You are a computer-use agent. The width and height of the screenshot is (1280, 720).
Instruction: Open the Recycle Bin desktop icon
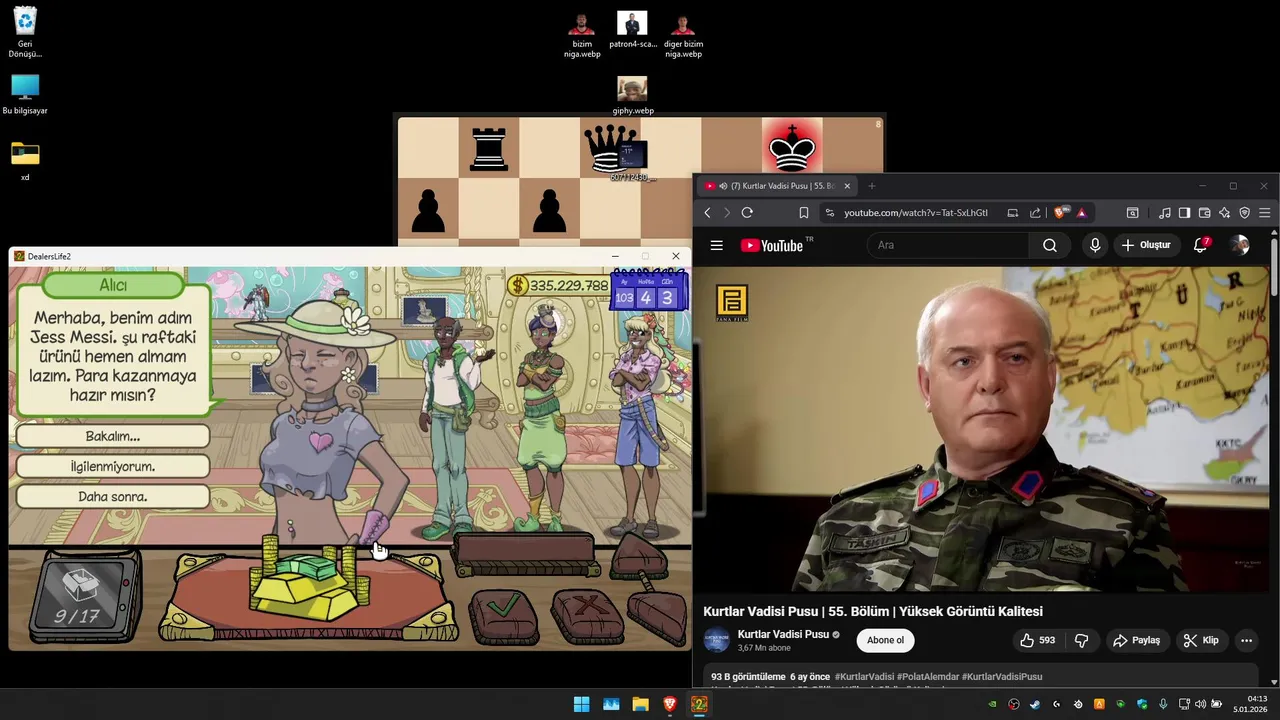[x=25, y=32]
